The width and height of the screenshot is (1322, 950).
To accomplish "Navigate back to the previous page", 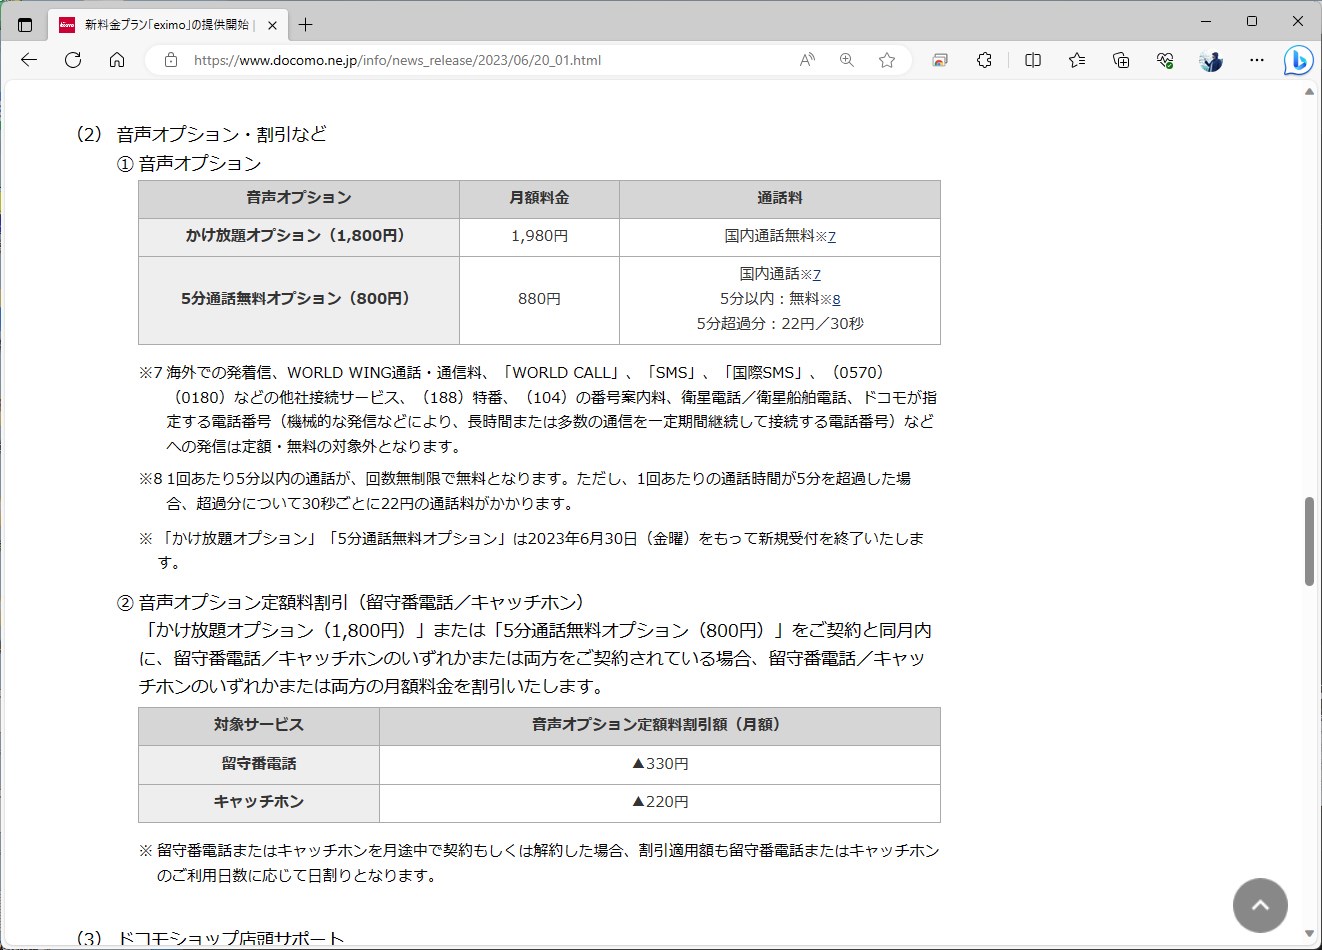I will 28,60.
